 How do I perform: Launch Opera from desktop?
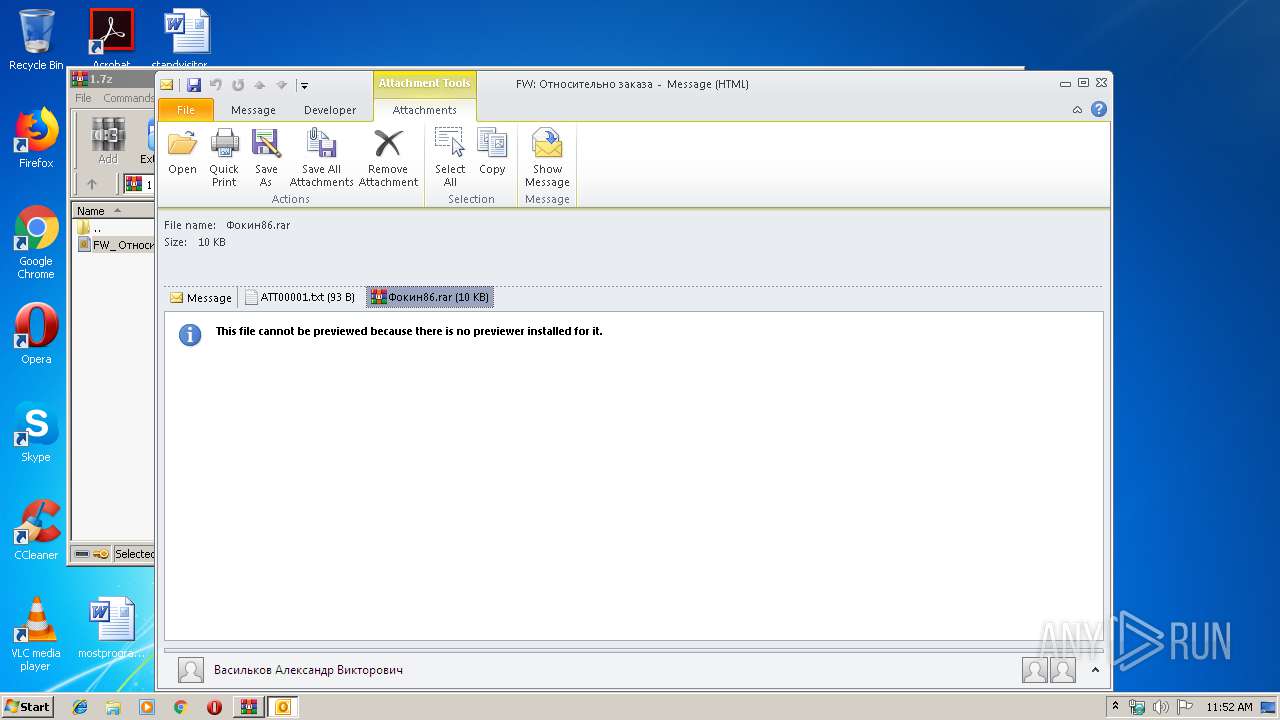click(x=36, y=334)
